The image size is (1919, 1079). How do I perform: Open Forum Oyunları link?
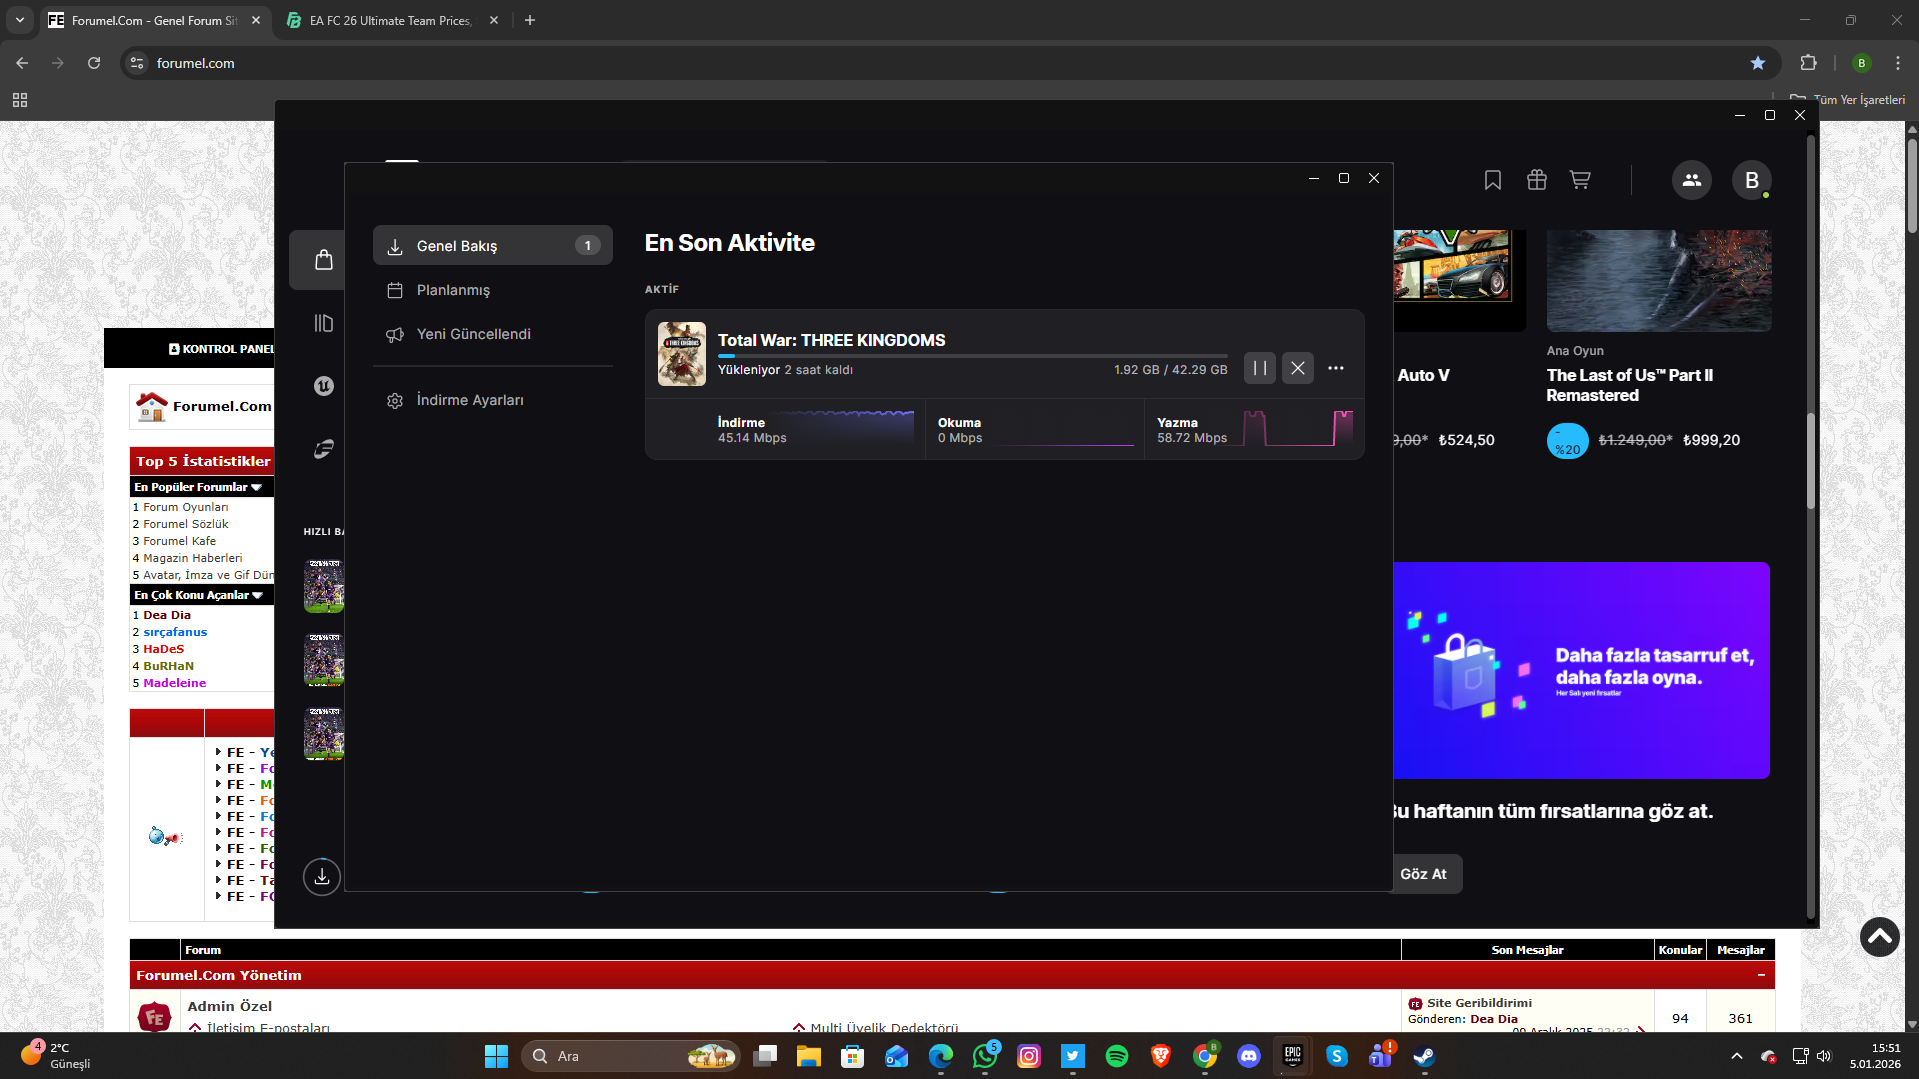pos(186,507)
